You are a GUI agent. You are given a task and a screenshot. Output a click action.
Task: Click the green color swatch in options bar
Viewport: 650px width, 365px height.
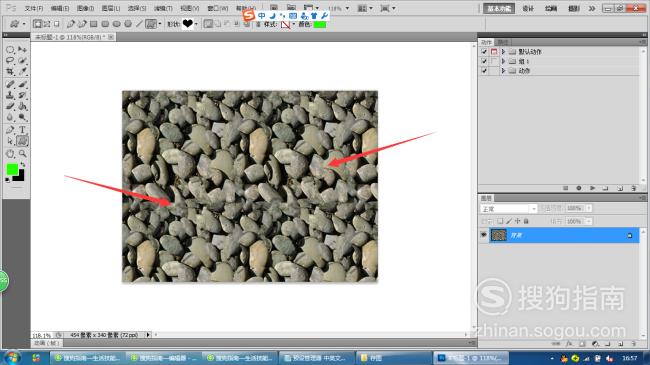(x=320, y=24)
